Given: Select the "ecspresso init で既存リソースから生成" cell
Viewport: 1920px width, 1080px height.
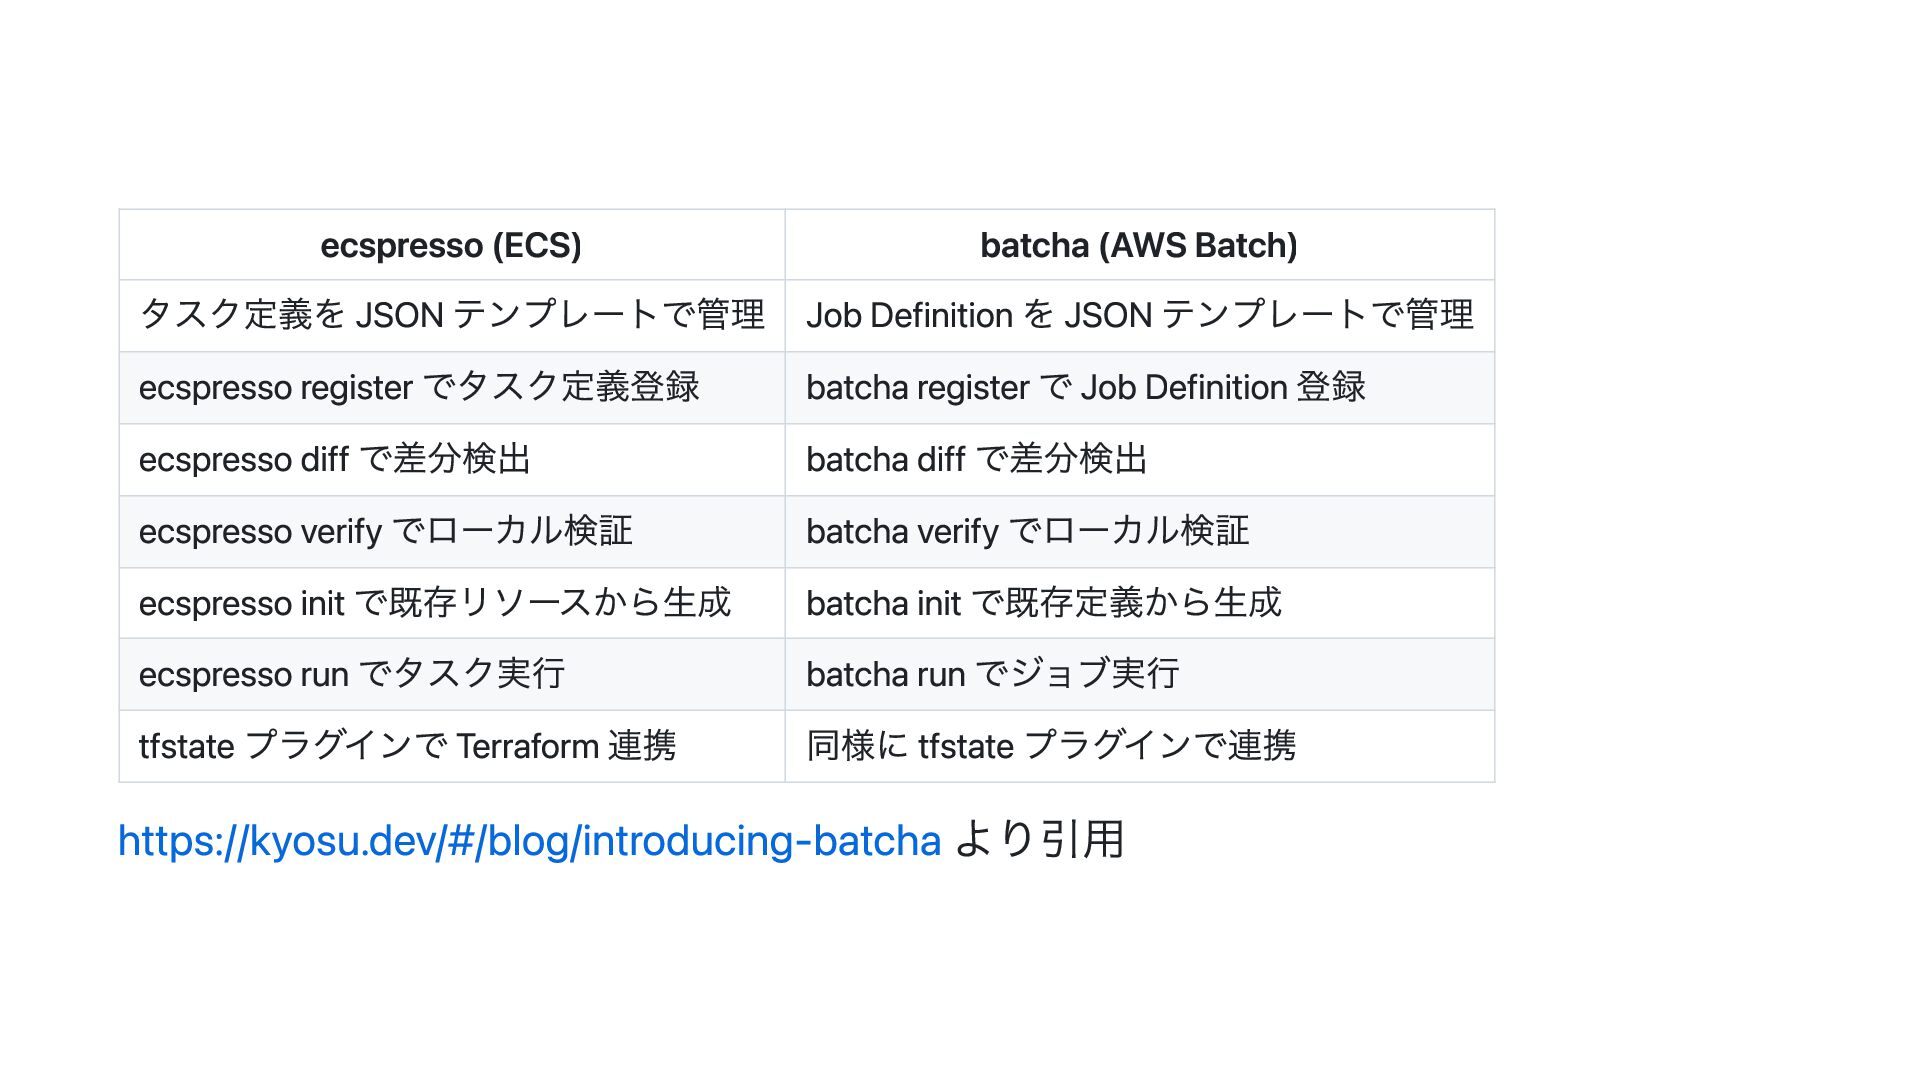Looking at the screenshot, I should click(435, 603).
